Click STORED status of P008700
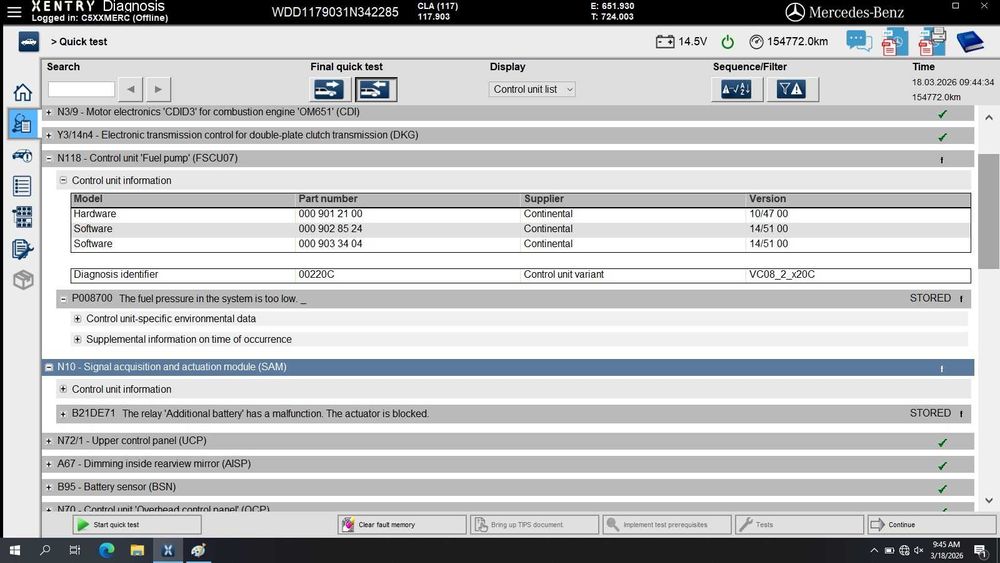Viewport: 1000px width, 563px height. coord(930,298)
